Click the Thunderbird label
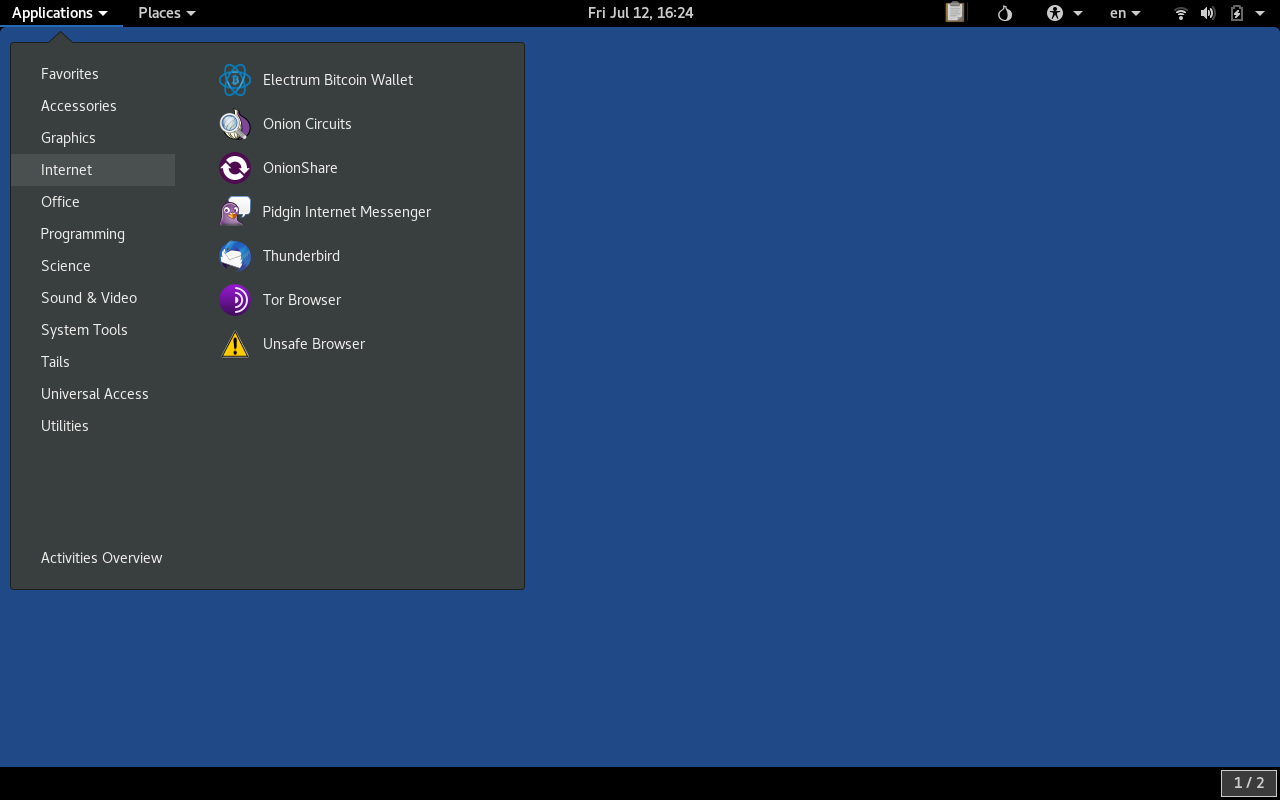 [x=301, y=256]
